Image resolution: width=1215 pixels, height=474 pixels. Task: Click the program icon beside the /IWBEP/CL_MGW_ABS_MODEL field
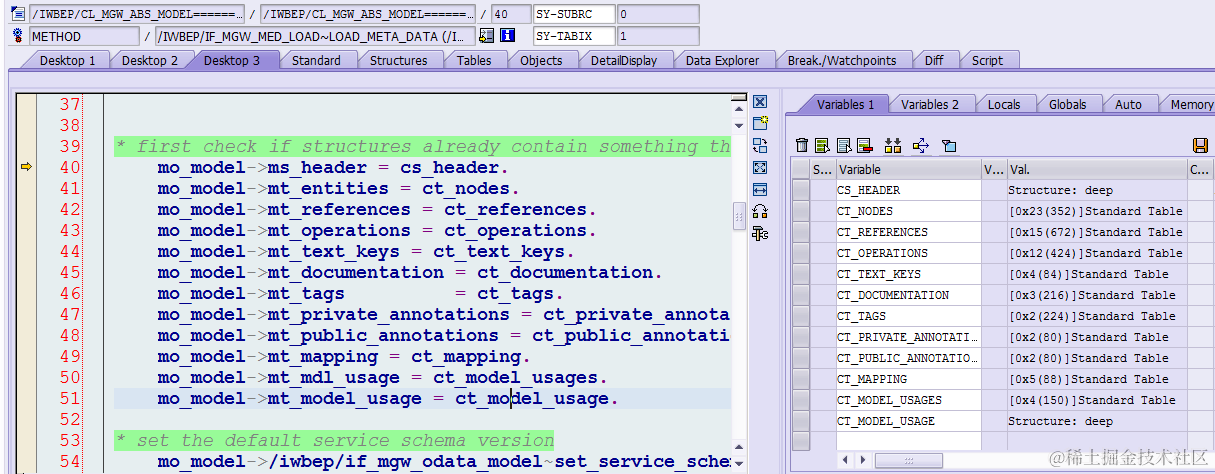17,16
